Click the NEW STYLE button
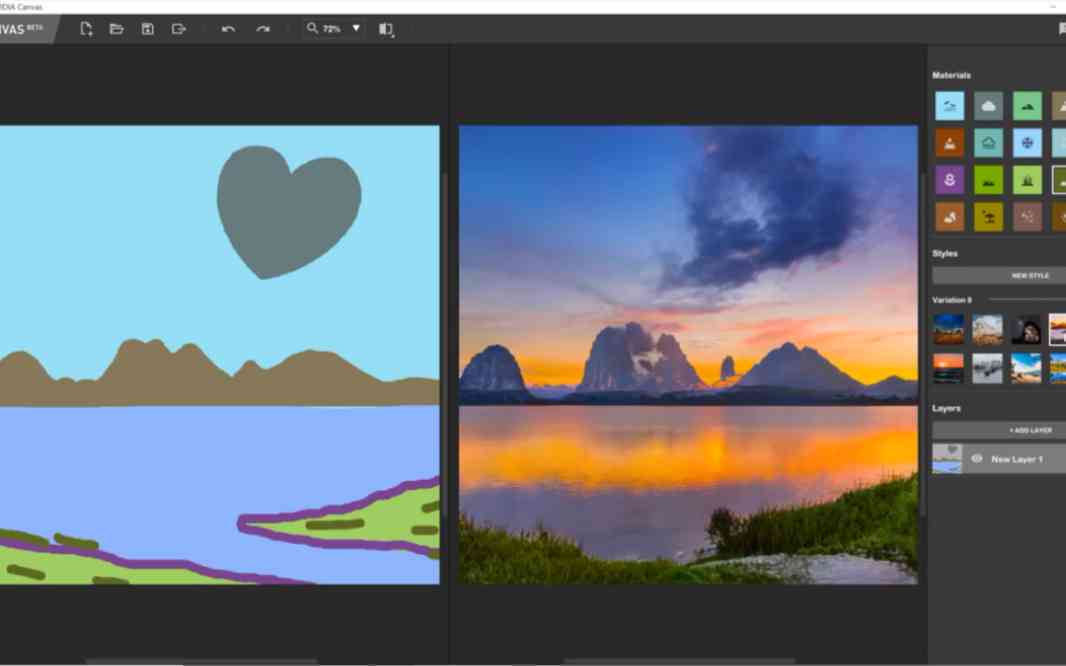 pos(1029,275)
